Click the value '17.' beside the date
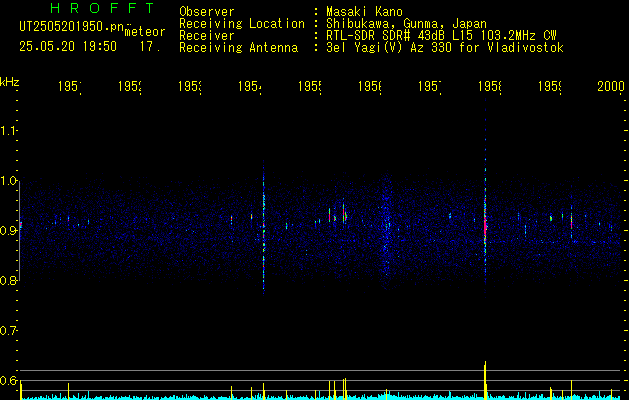This screenshot has height=400, width=629. pyautogui.click(x=150, y=47)
